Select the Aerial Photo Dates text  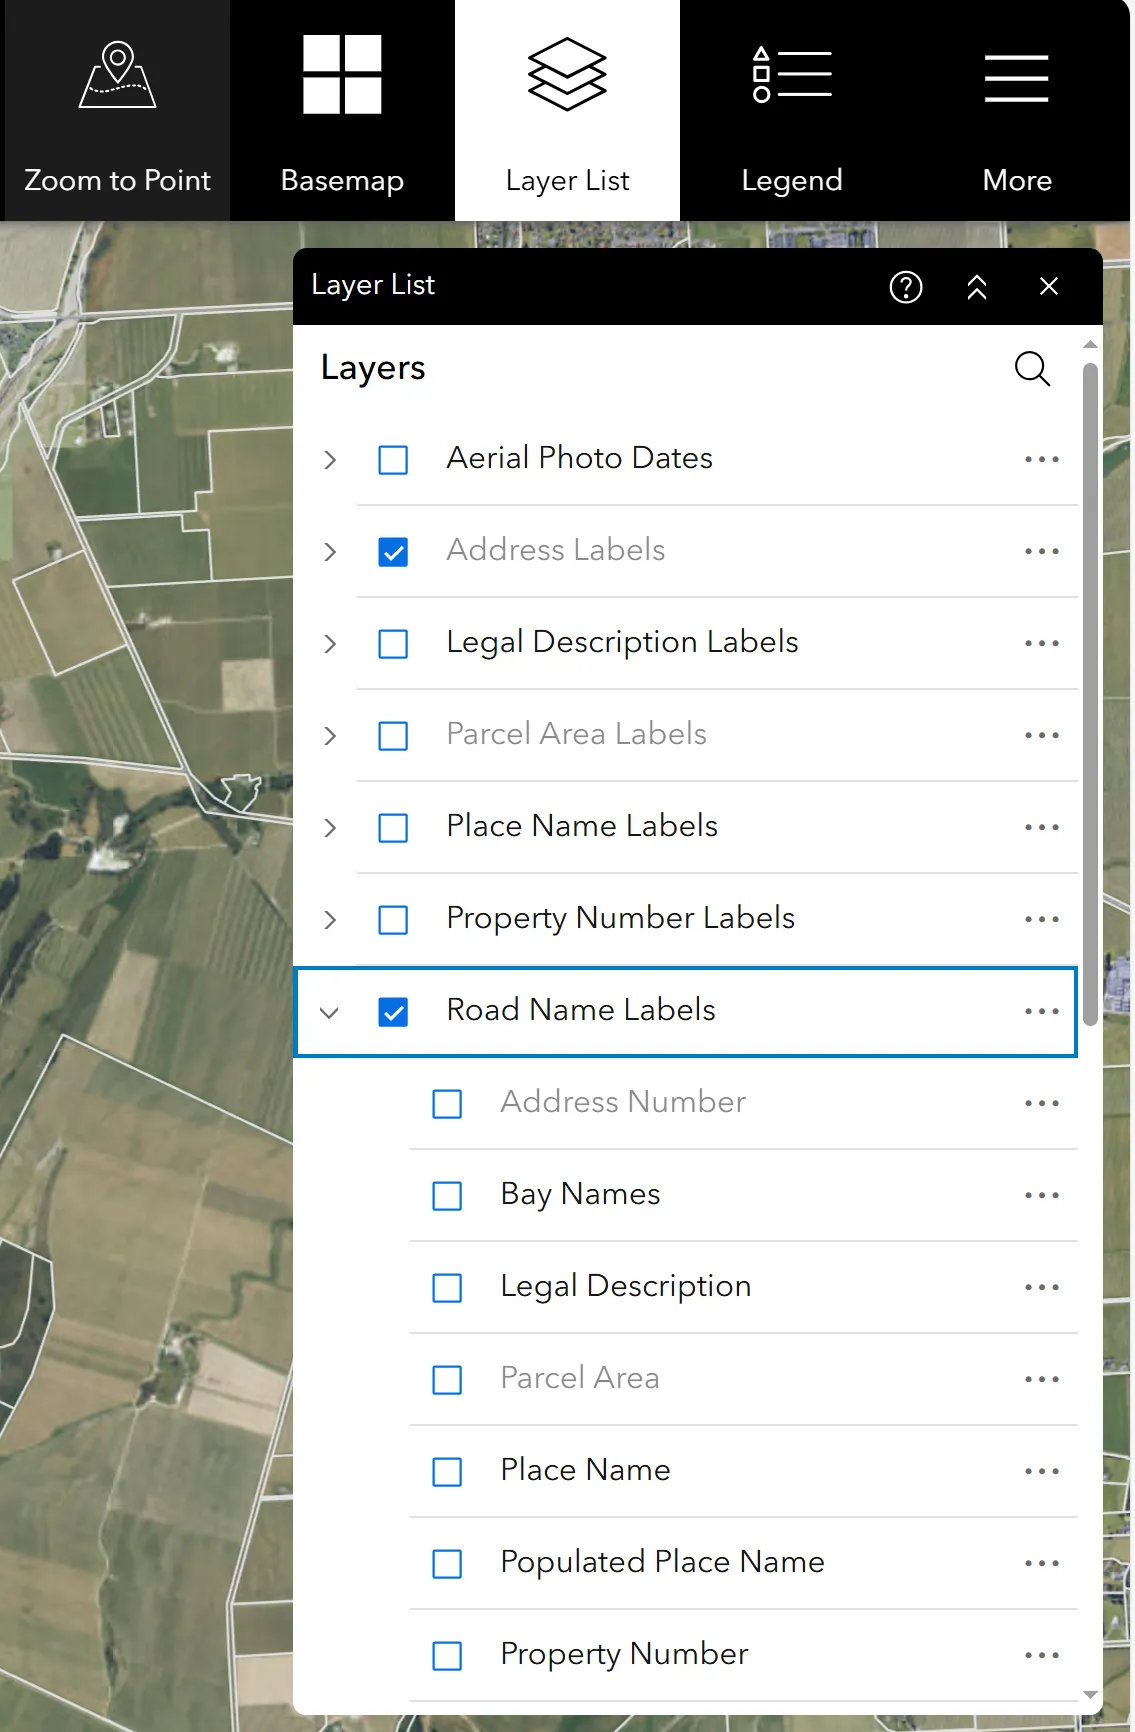coord(579,458)
